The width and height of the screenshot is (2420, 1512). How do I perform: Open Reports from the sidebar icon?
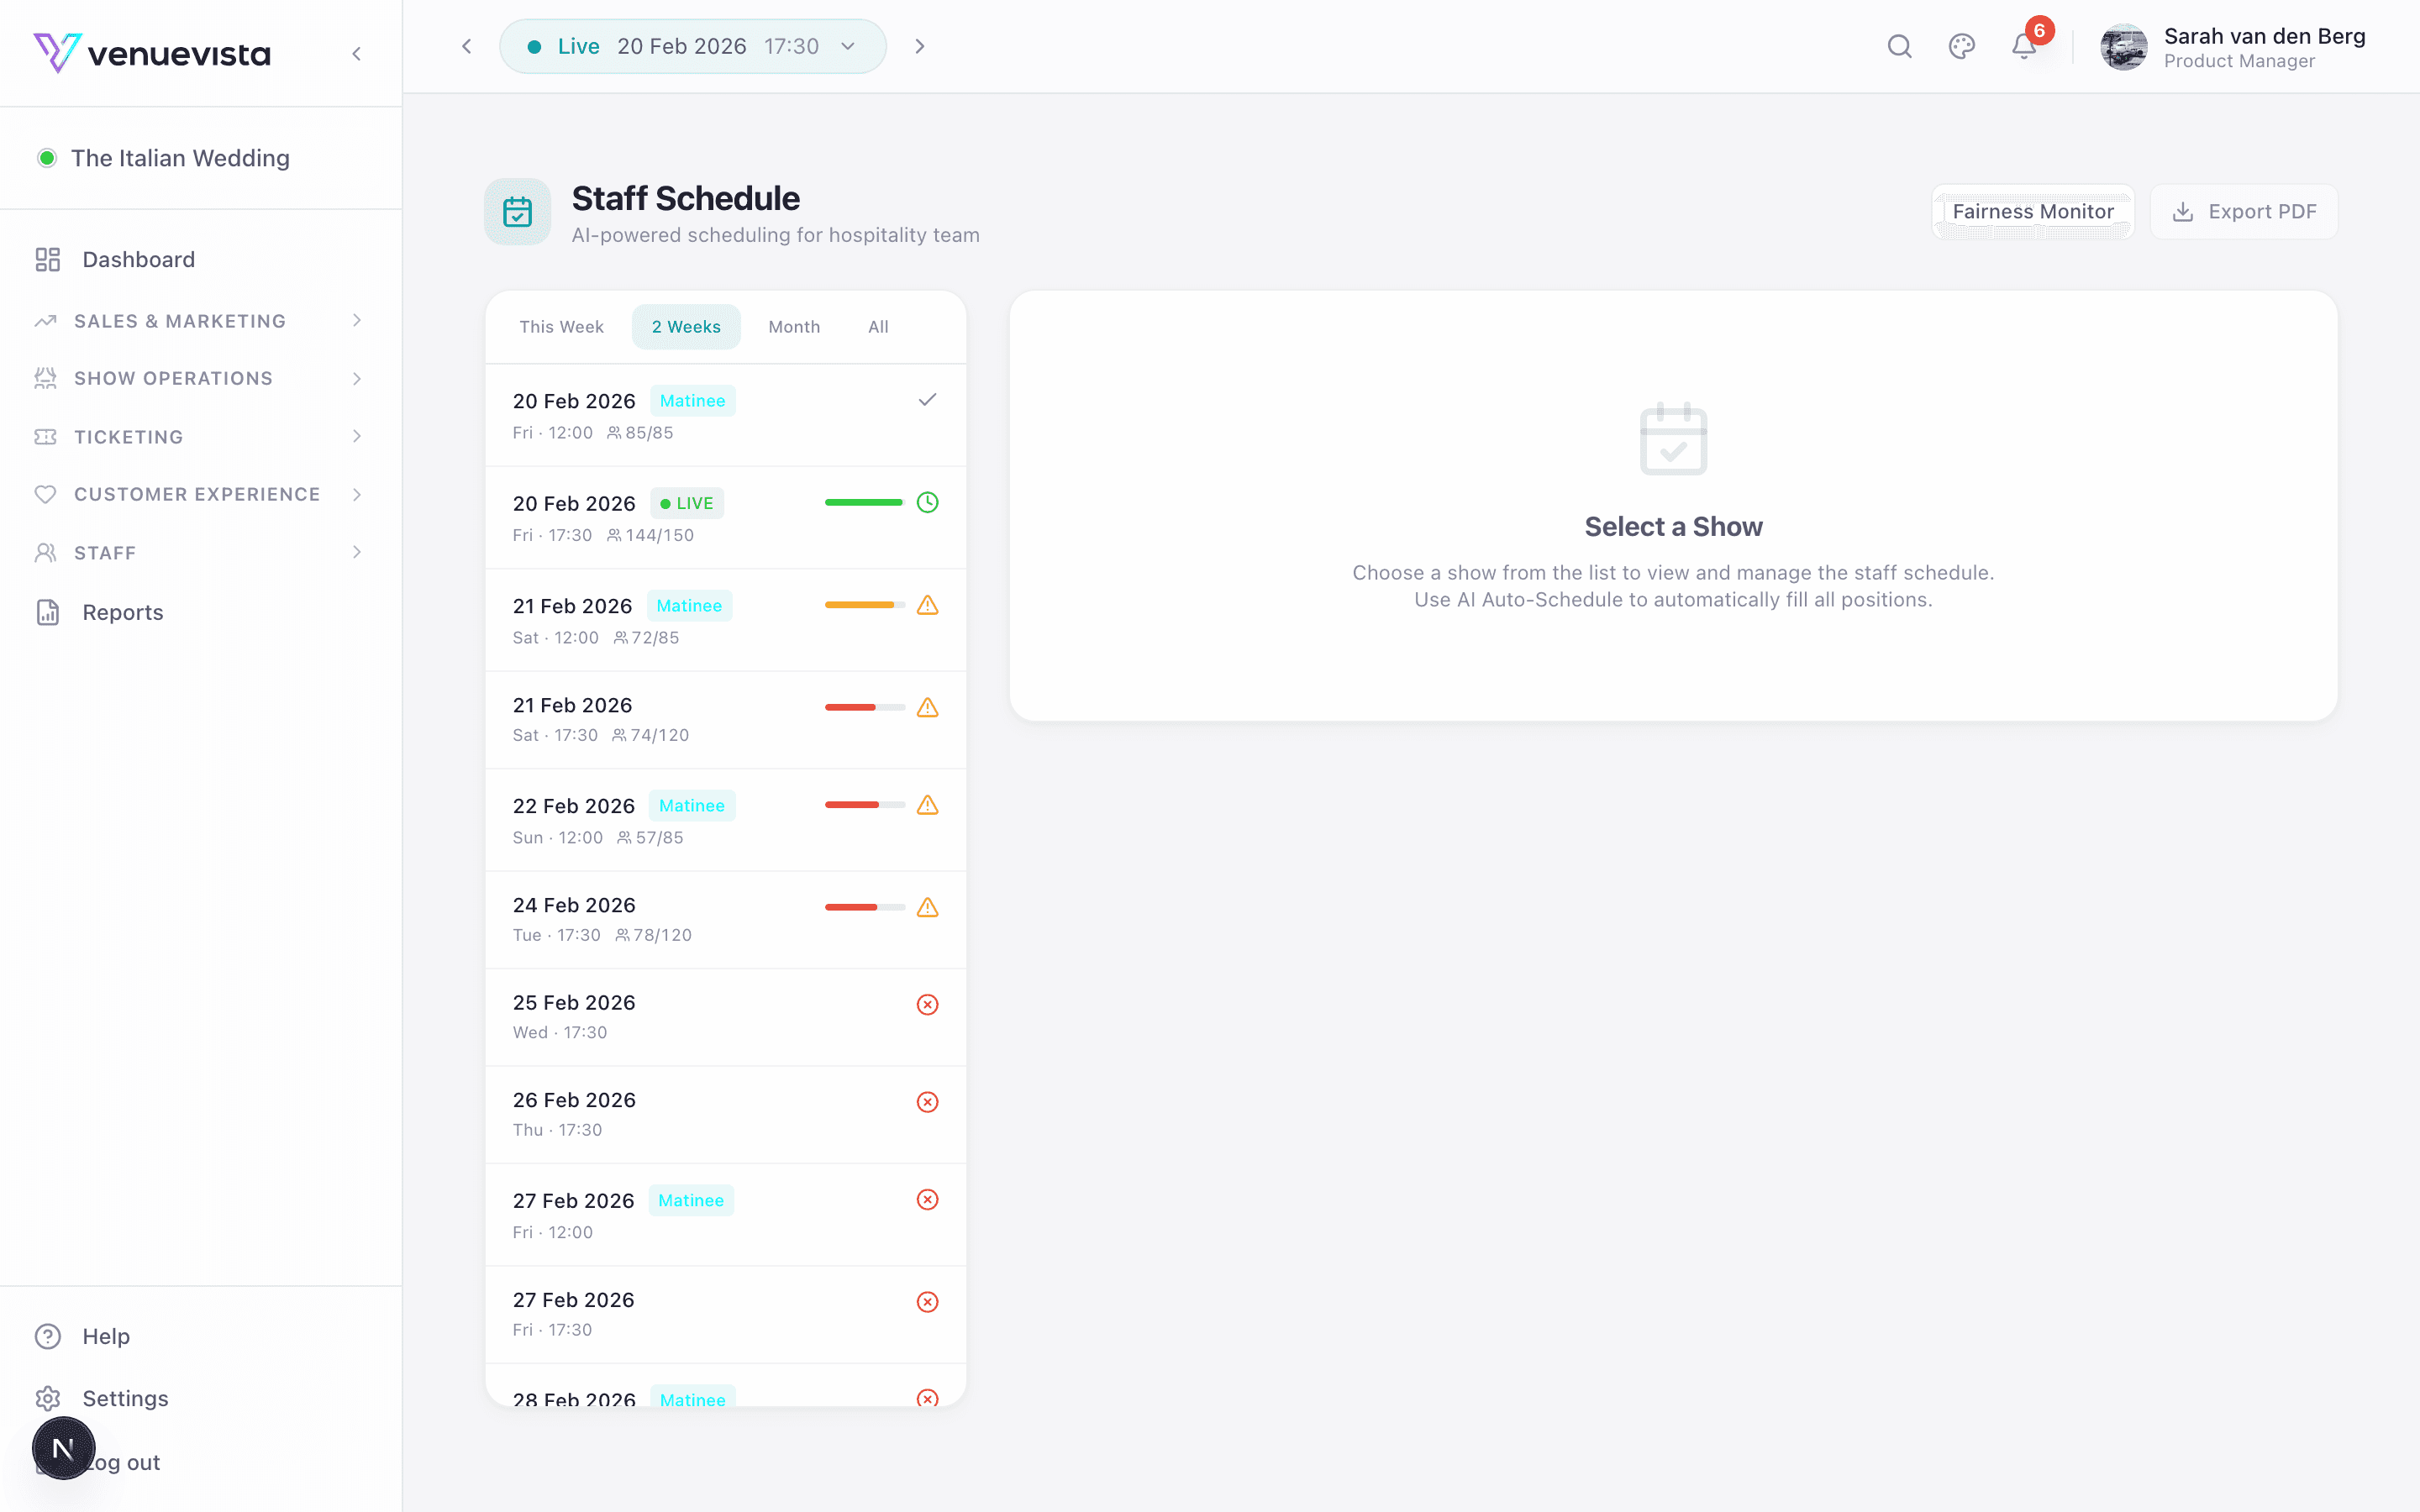point(47,612)
